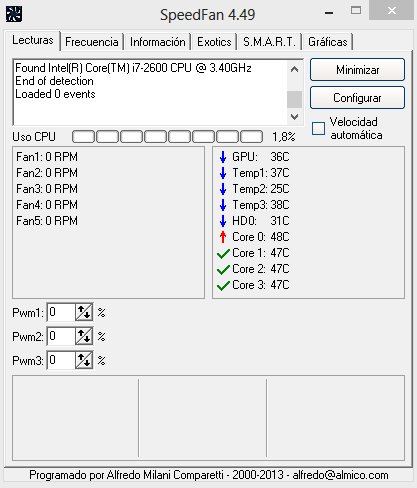The height and width of the screenshot is (488, 417).
Task: Click the 'Fan4: 0 RPM' reading
Action: 47,205
